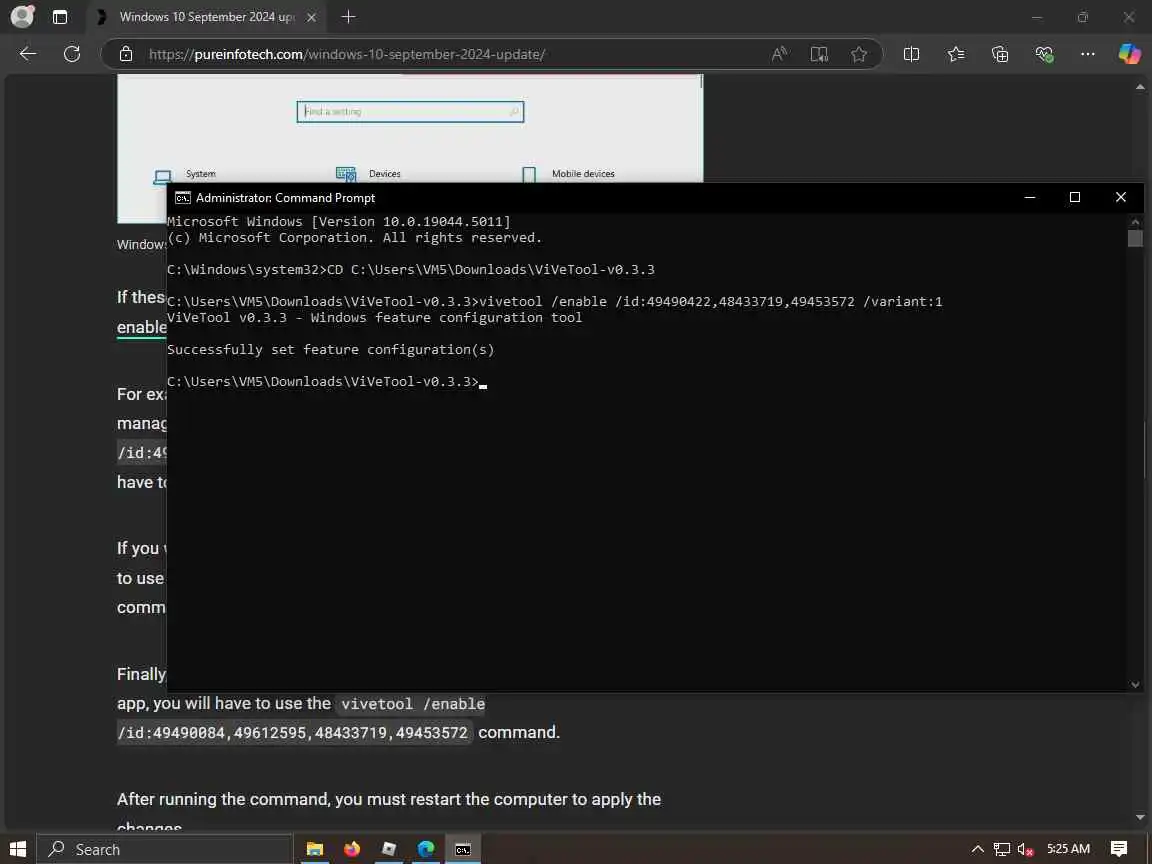Switch to Microsoft Edge in taskbar

click(426, 849)
